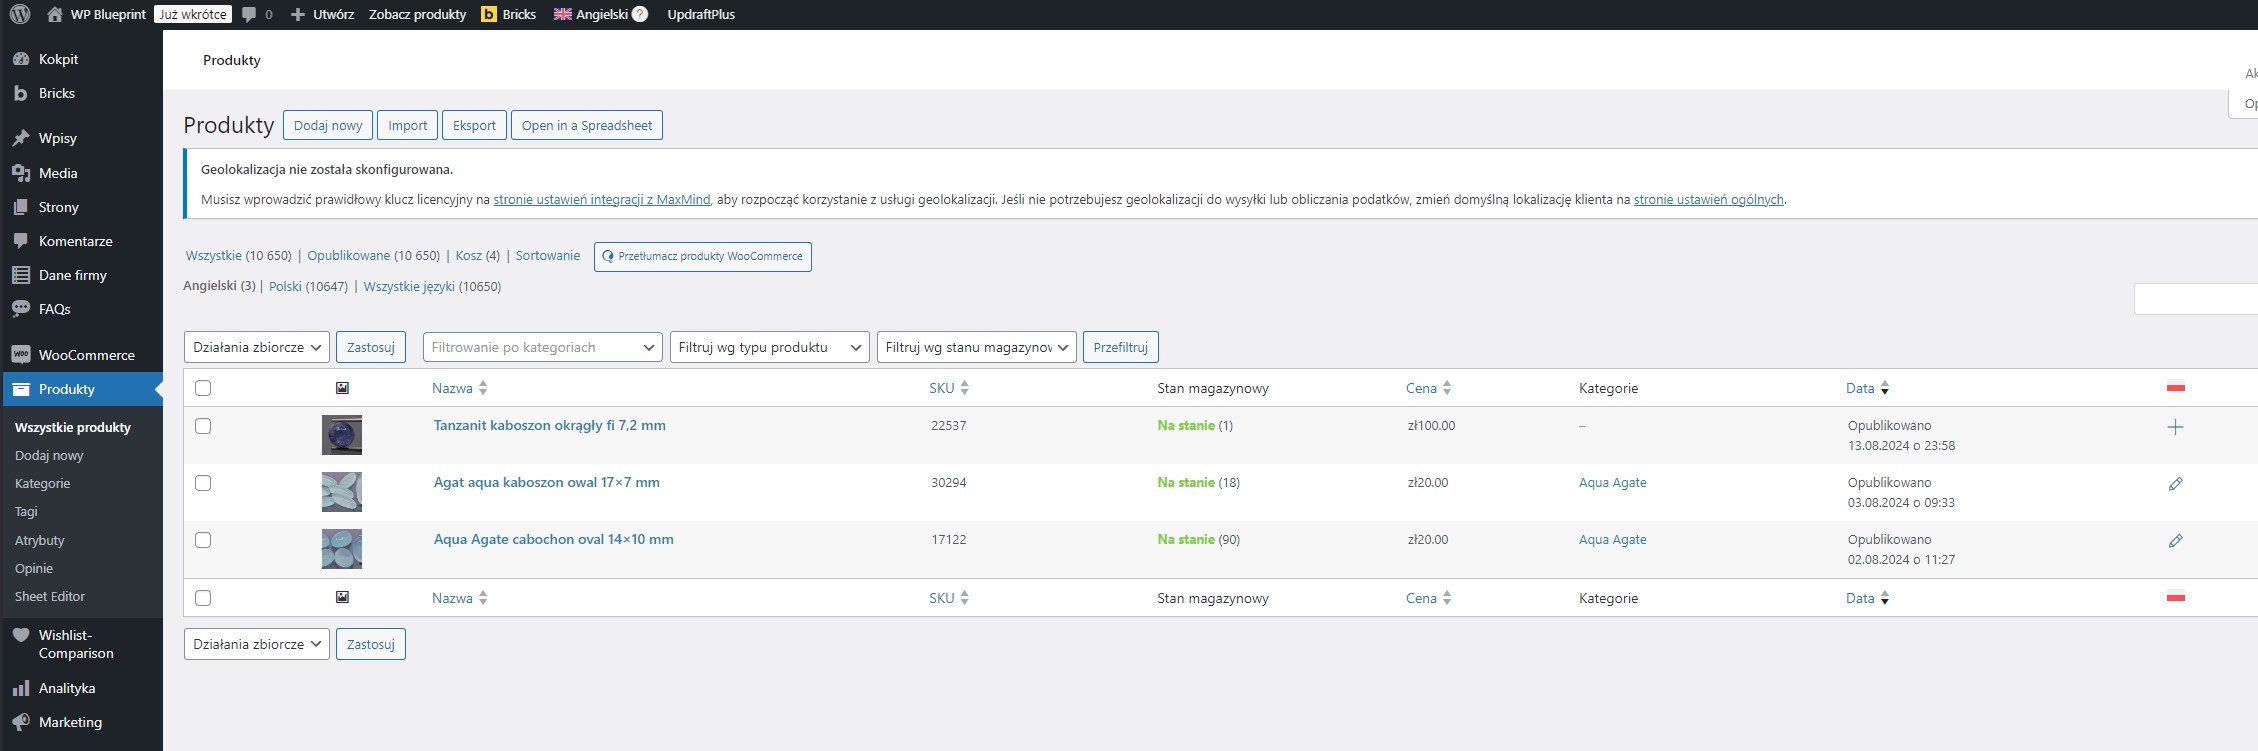The width and height of the screenshot is (2258, 751).
Task: Click the image thumbnail column header icon
Action: [342, 388]
